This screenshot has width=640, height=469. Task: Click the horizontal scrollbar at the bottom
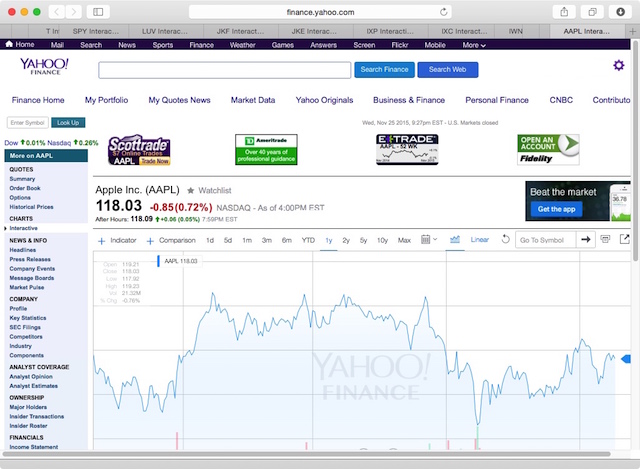[306, 454]
